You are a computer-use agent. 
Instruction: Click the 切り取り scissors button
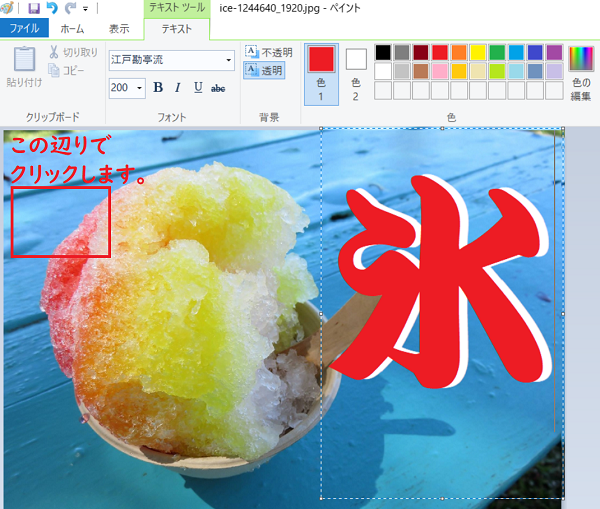coord(73,52)
